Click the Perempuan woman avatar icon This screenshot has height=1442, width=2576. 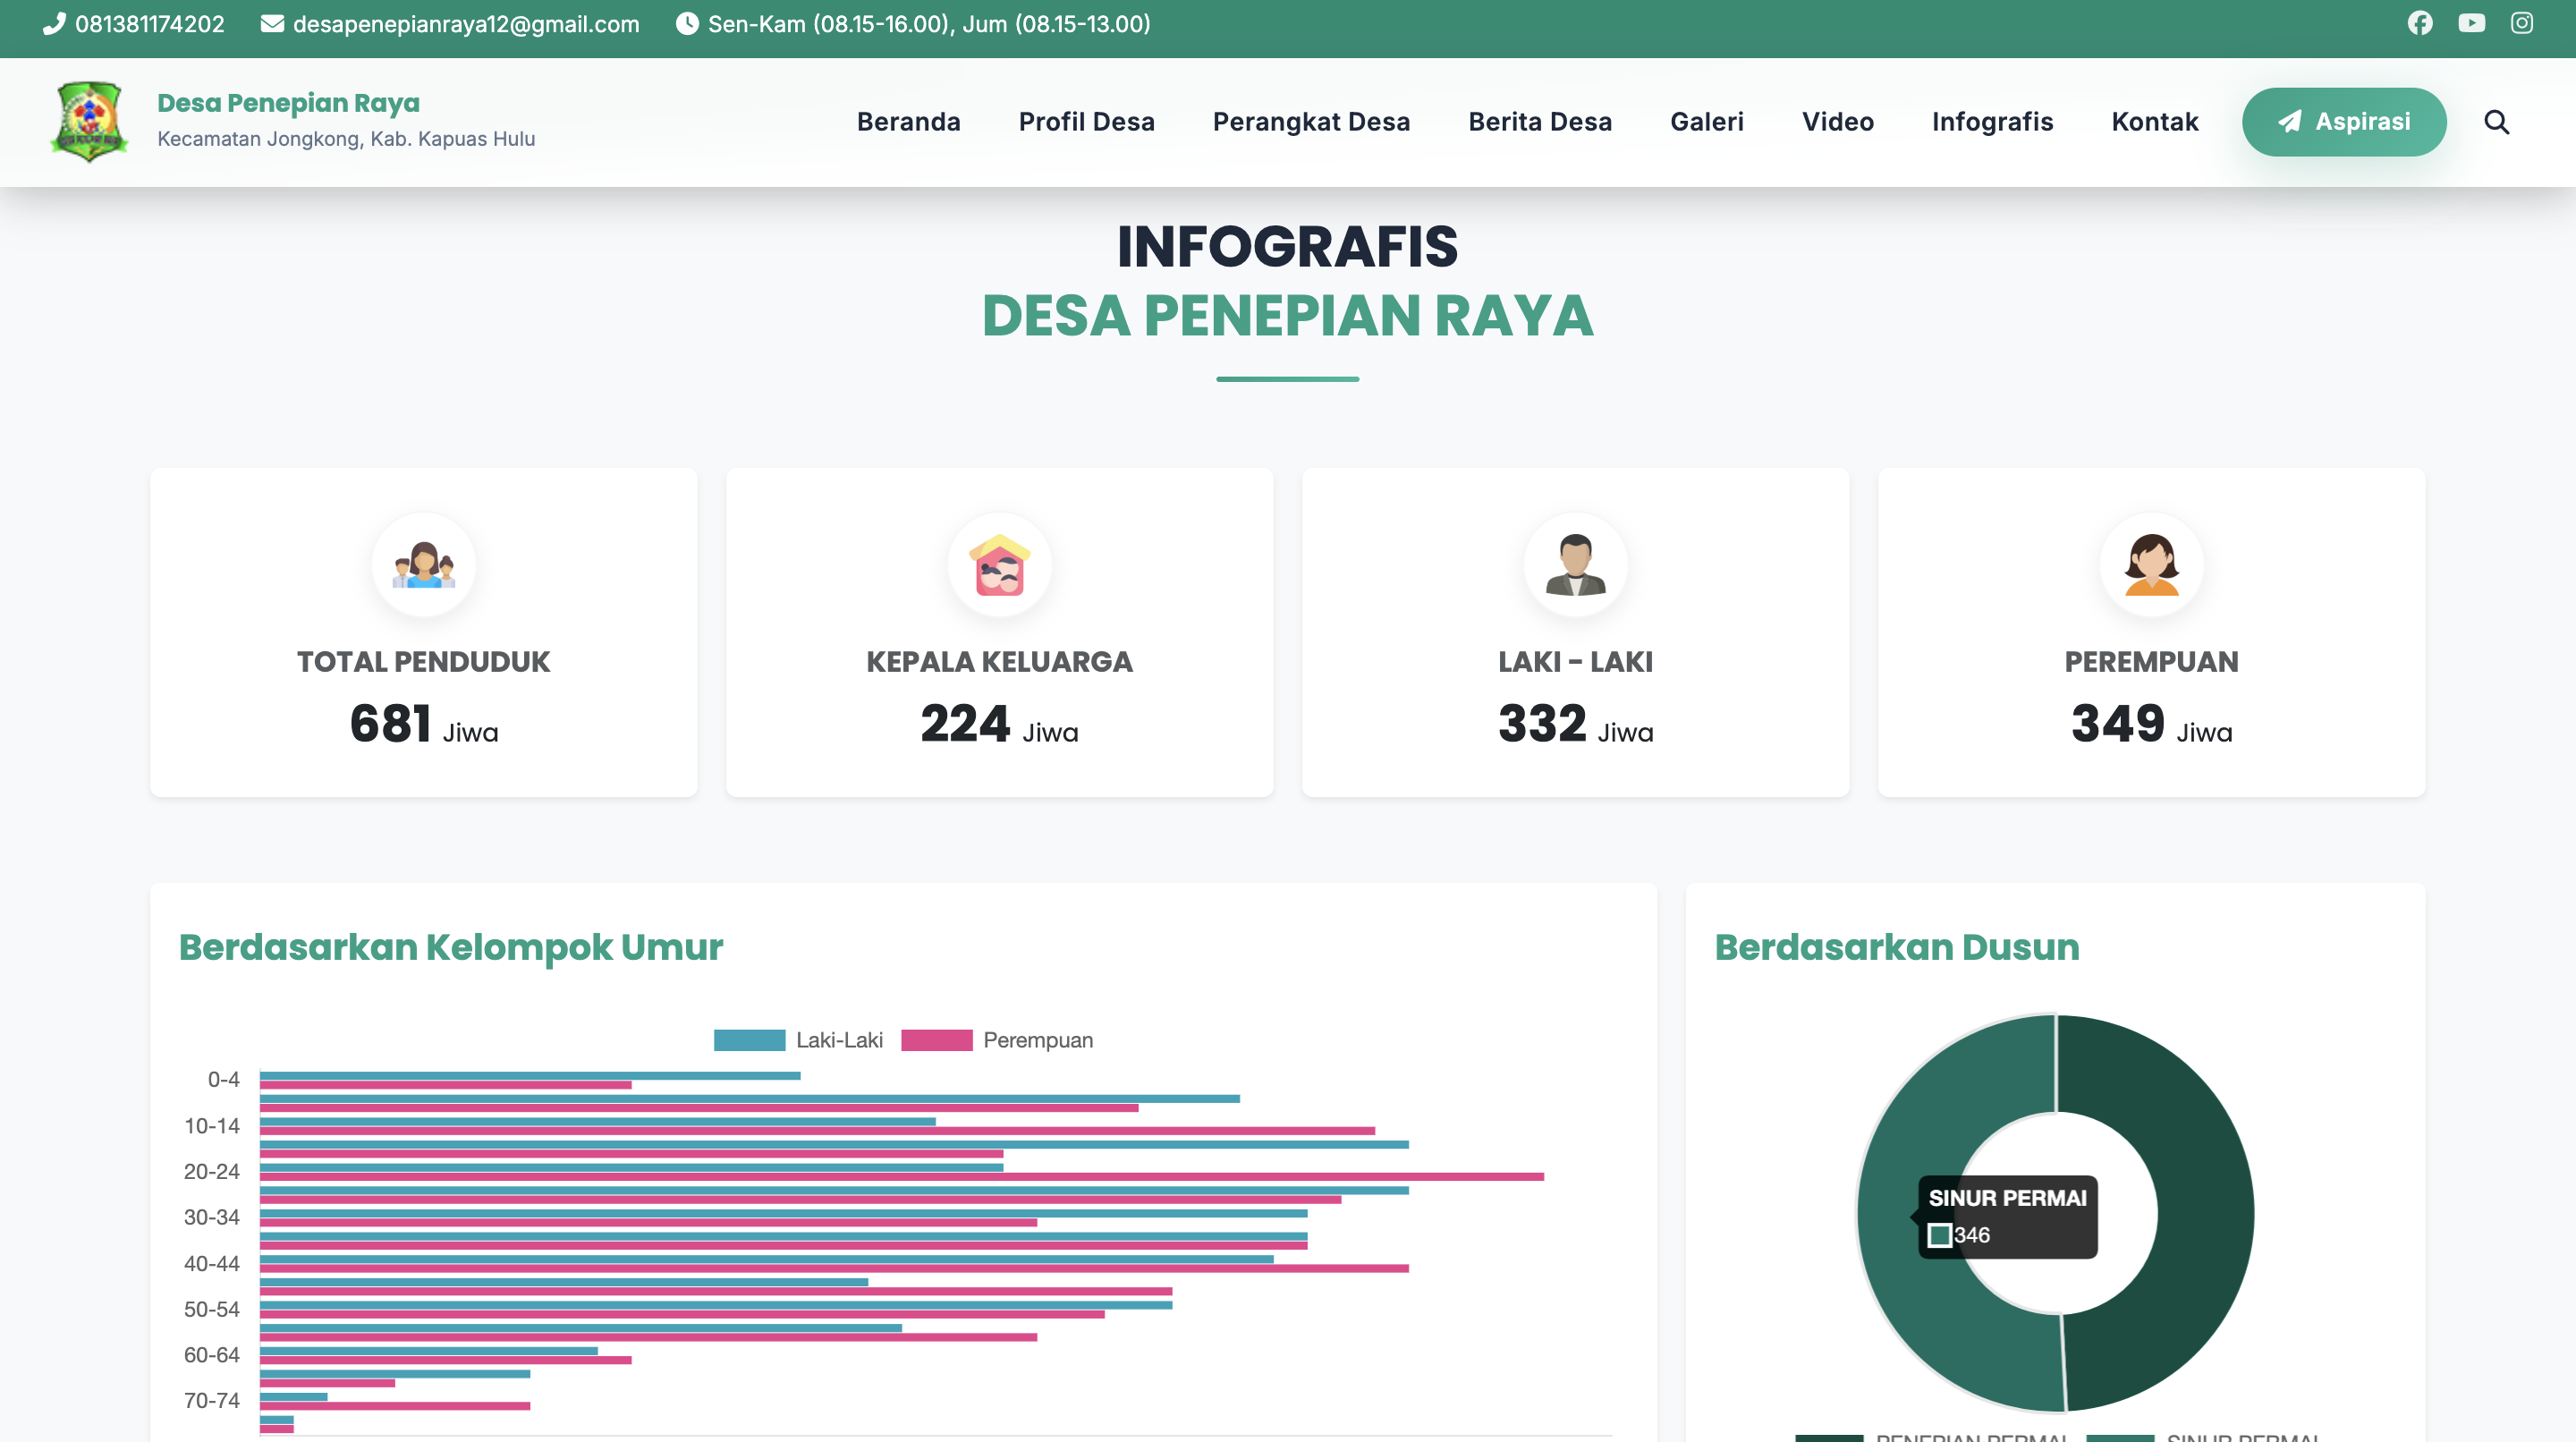[2152, 565]
